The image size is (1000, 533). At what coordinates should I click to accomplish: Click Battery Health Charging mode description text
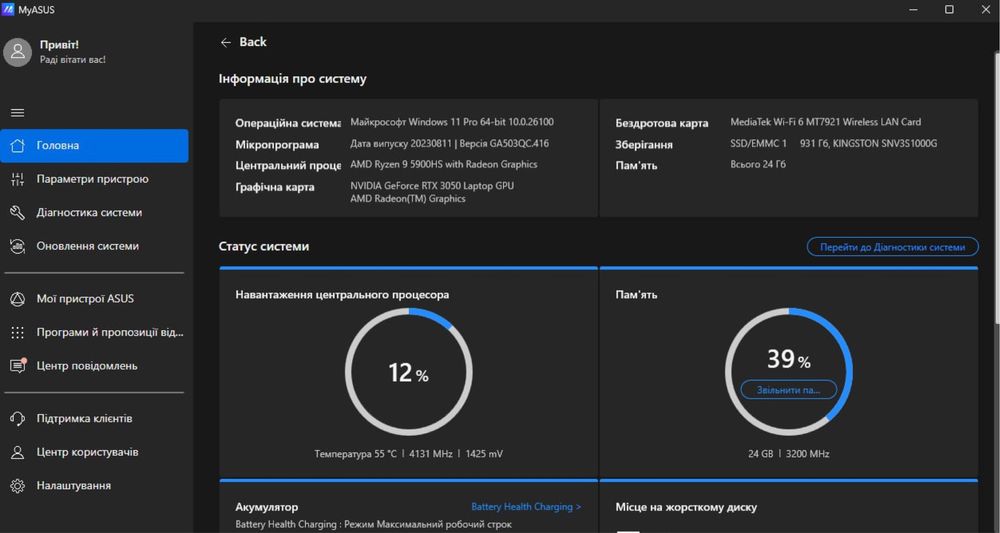373,524
